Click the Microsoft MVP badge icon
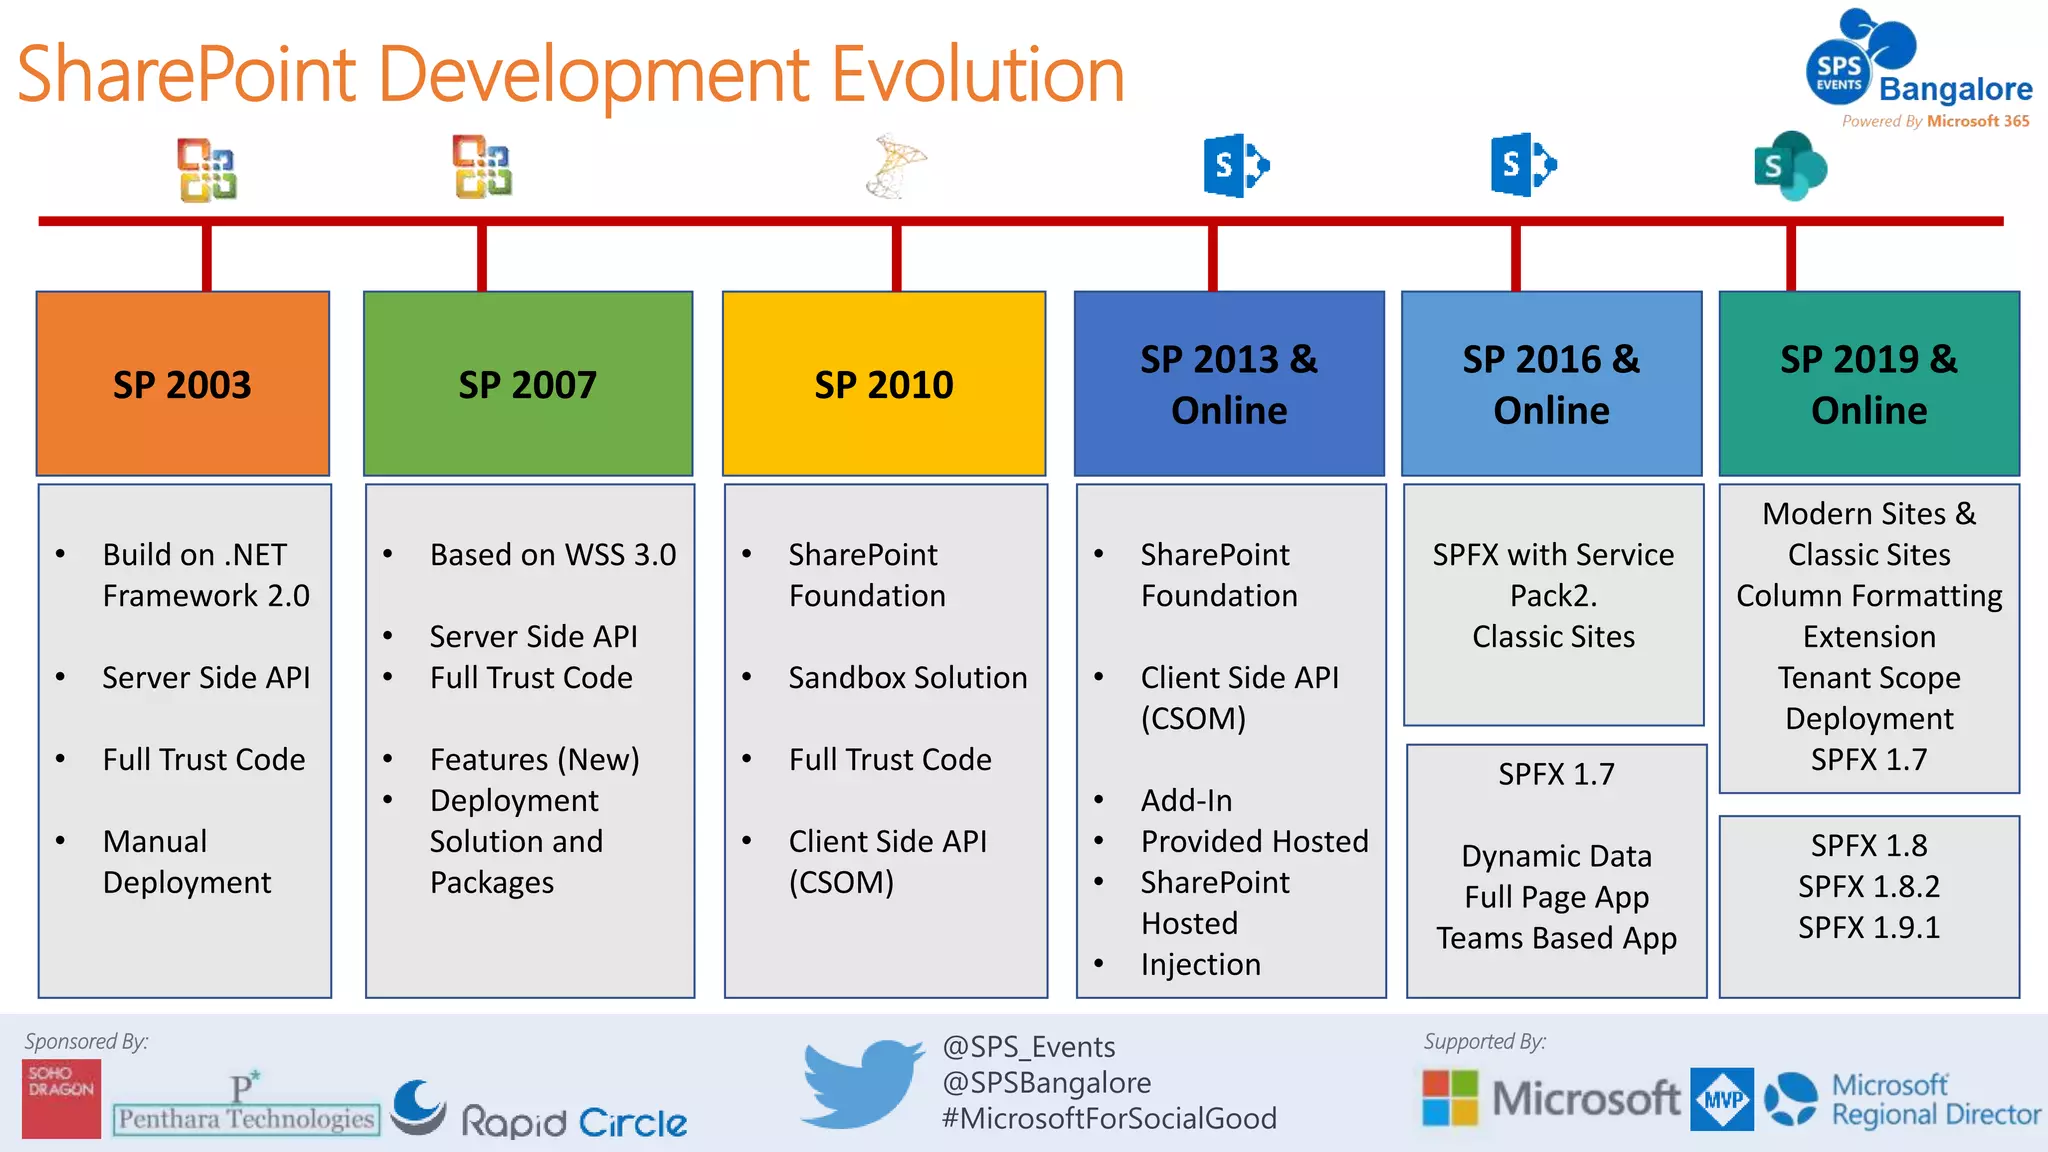The image size is (2048, 1152). click(x=1721, y=1100)
